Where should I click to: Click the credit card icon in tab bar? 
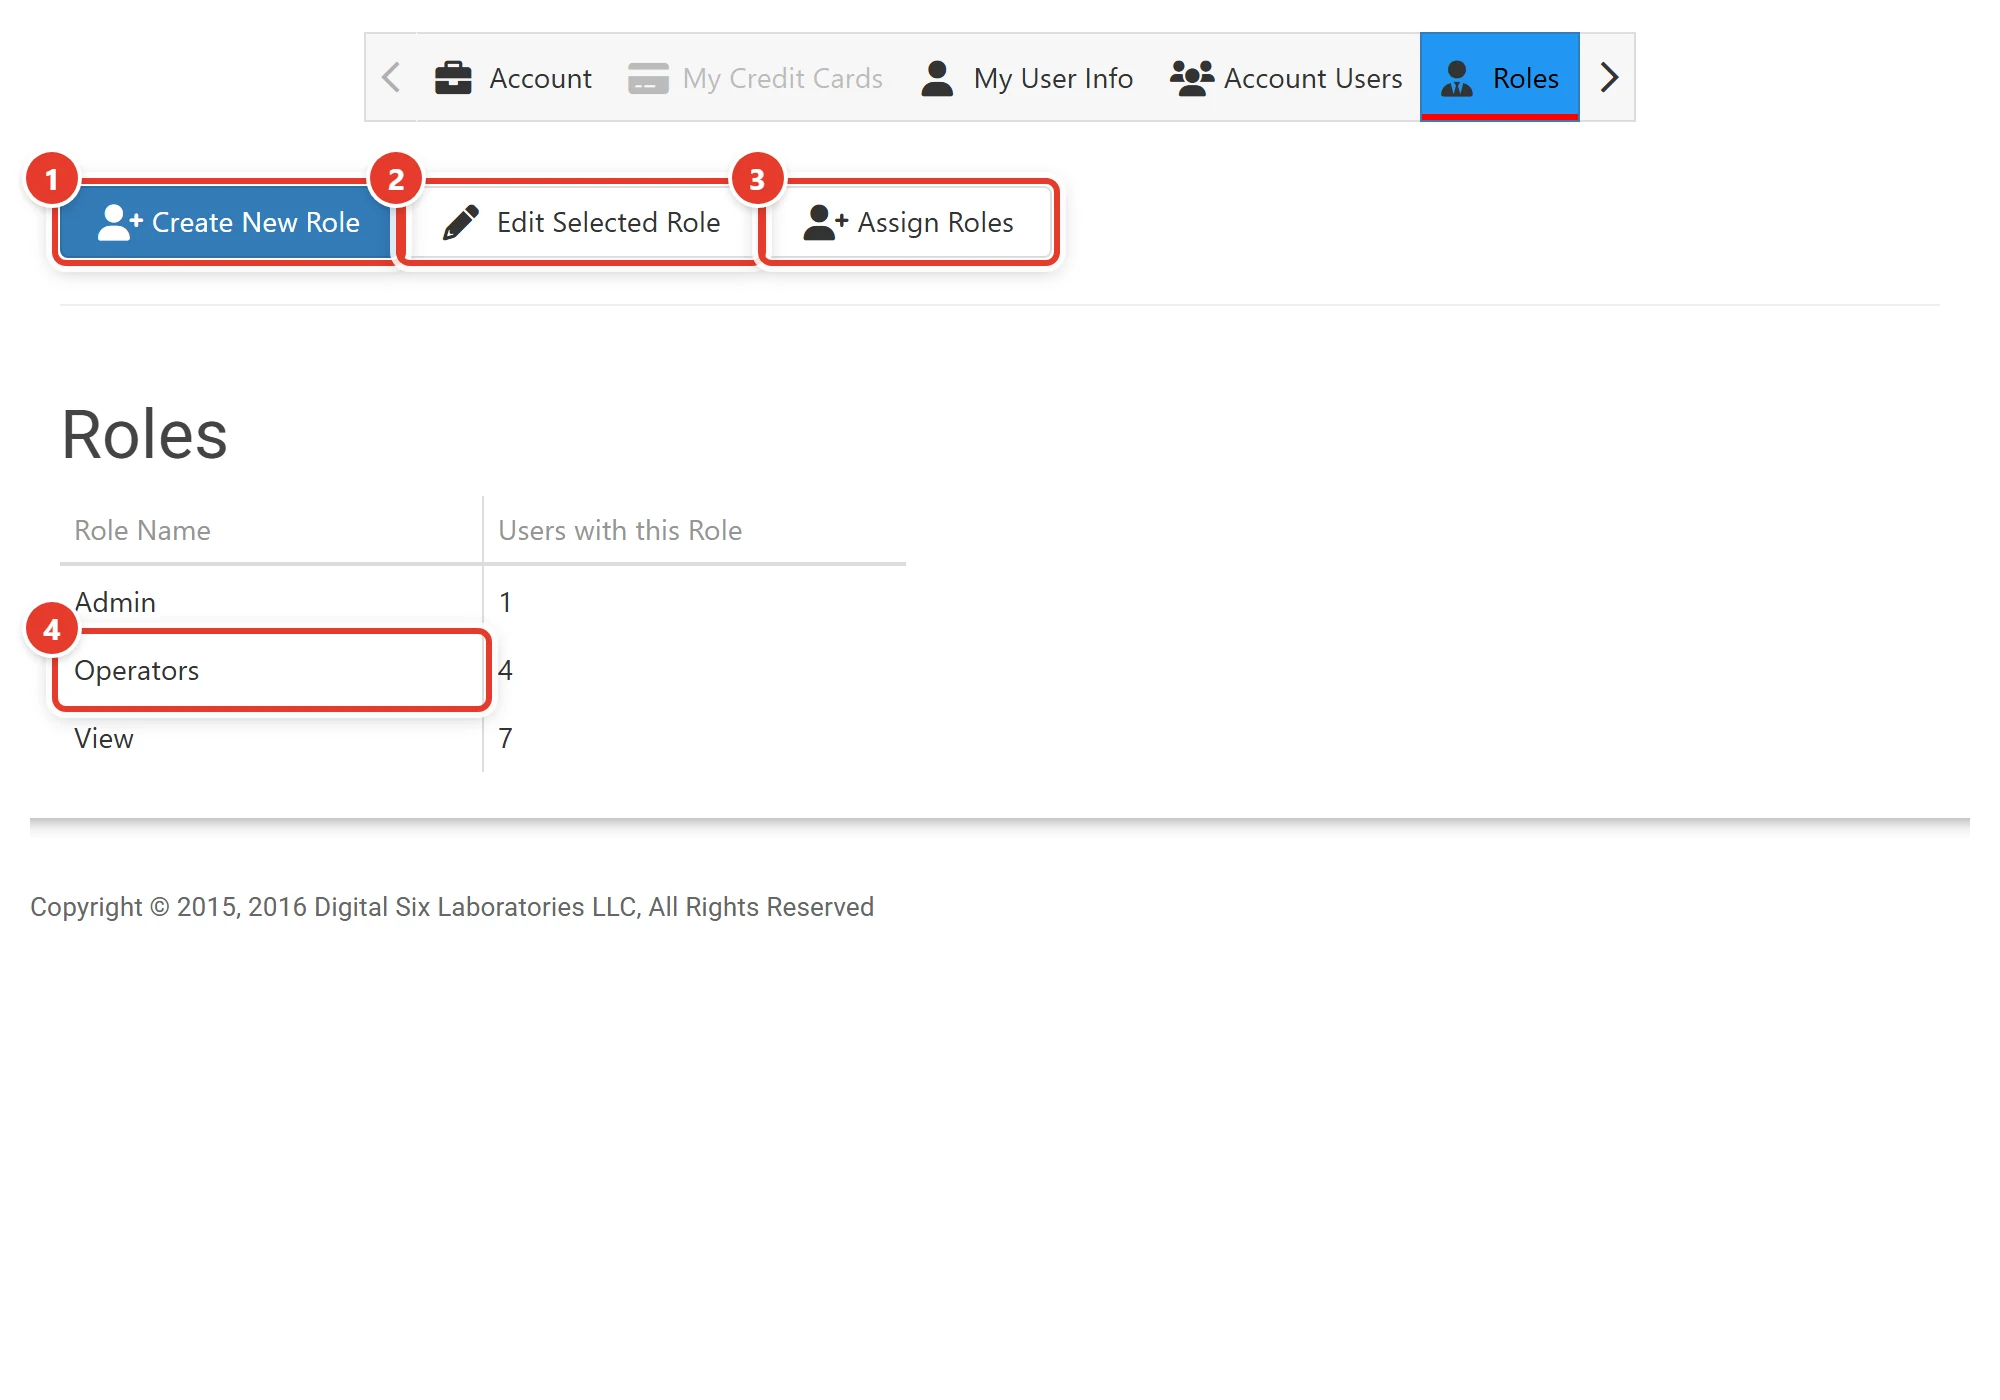tap(648, 78)
